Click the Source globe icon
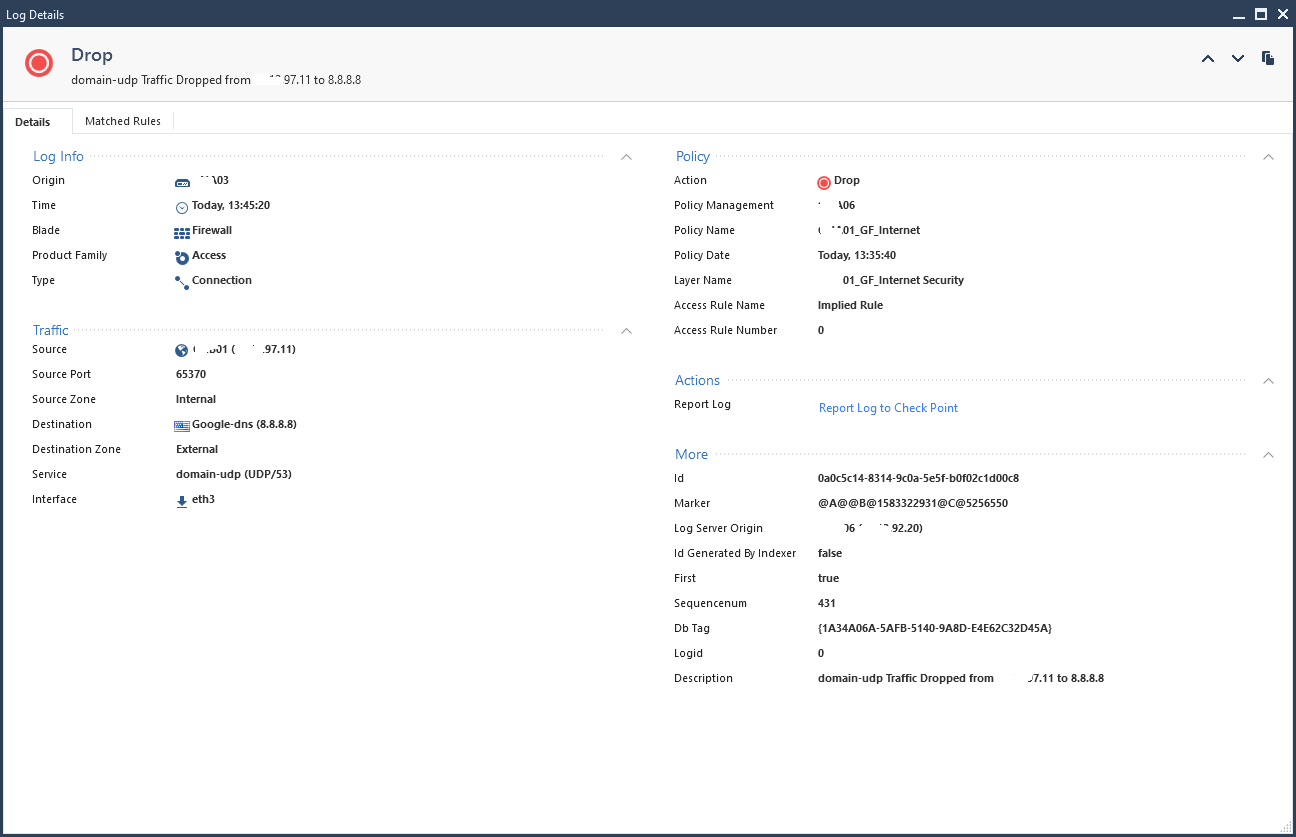The height and width of the screenshot is (837, 1296). pos(182,351)
